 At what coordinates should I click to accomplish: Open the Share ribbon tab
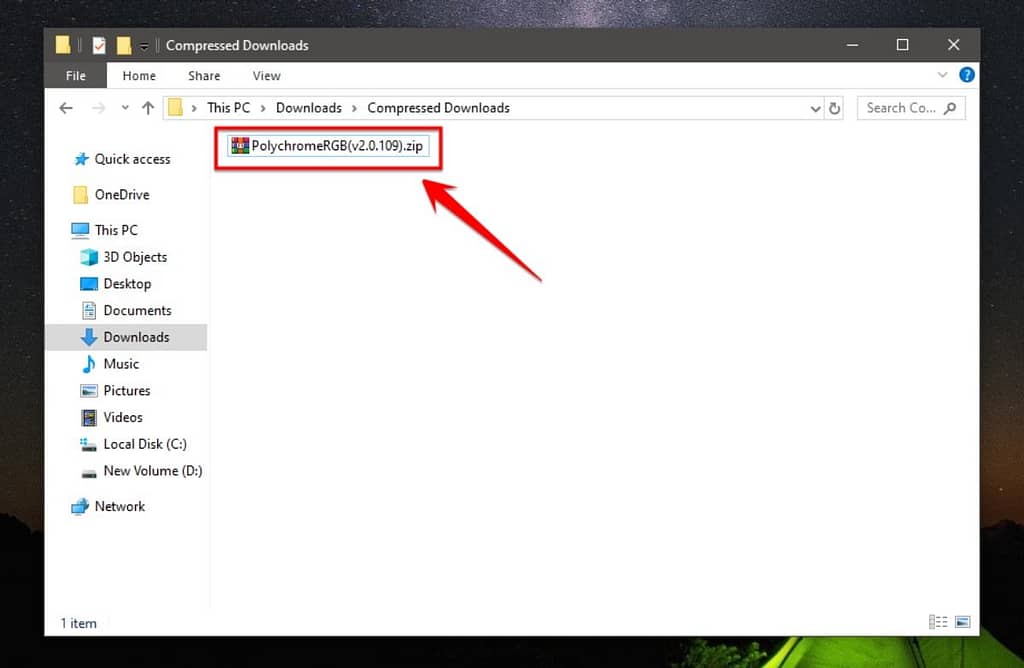click(204, 76)
